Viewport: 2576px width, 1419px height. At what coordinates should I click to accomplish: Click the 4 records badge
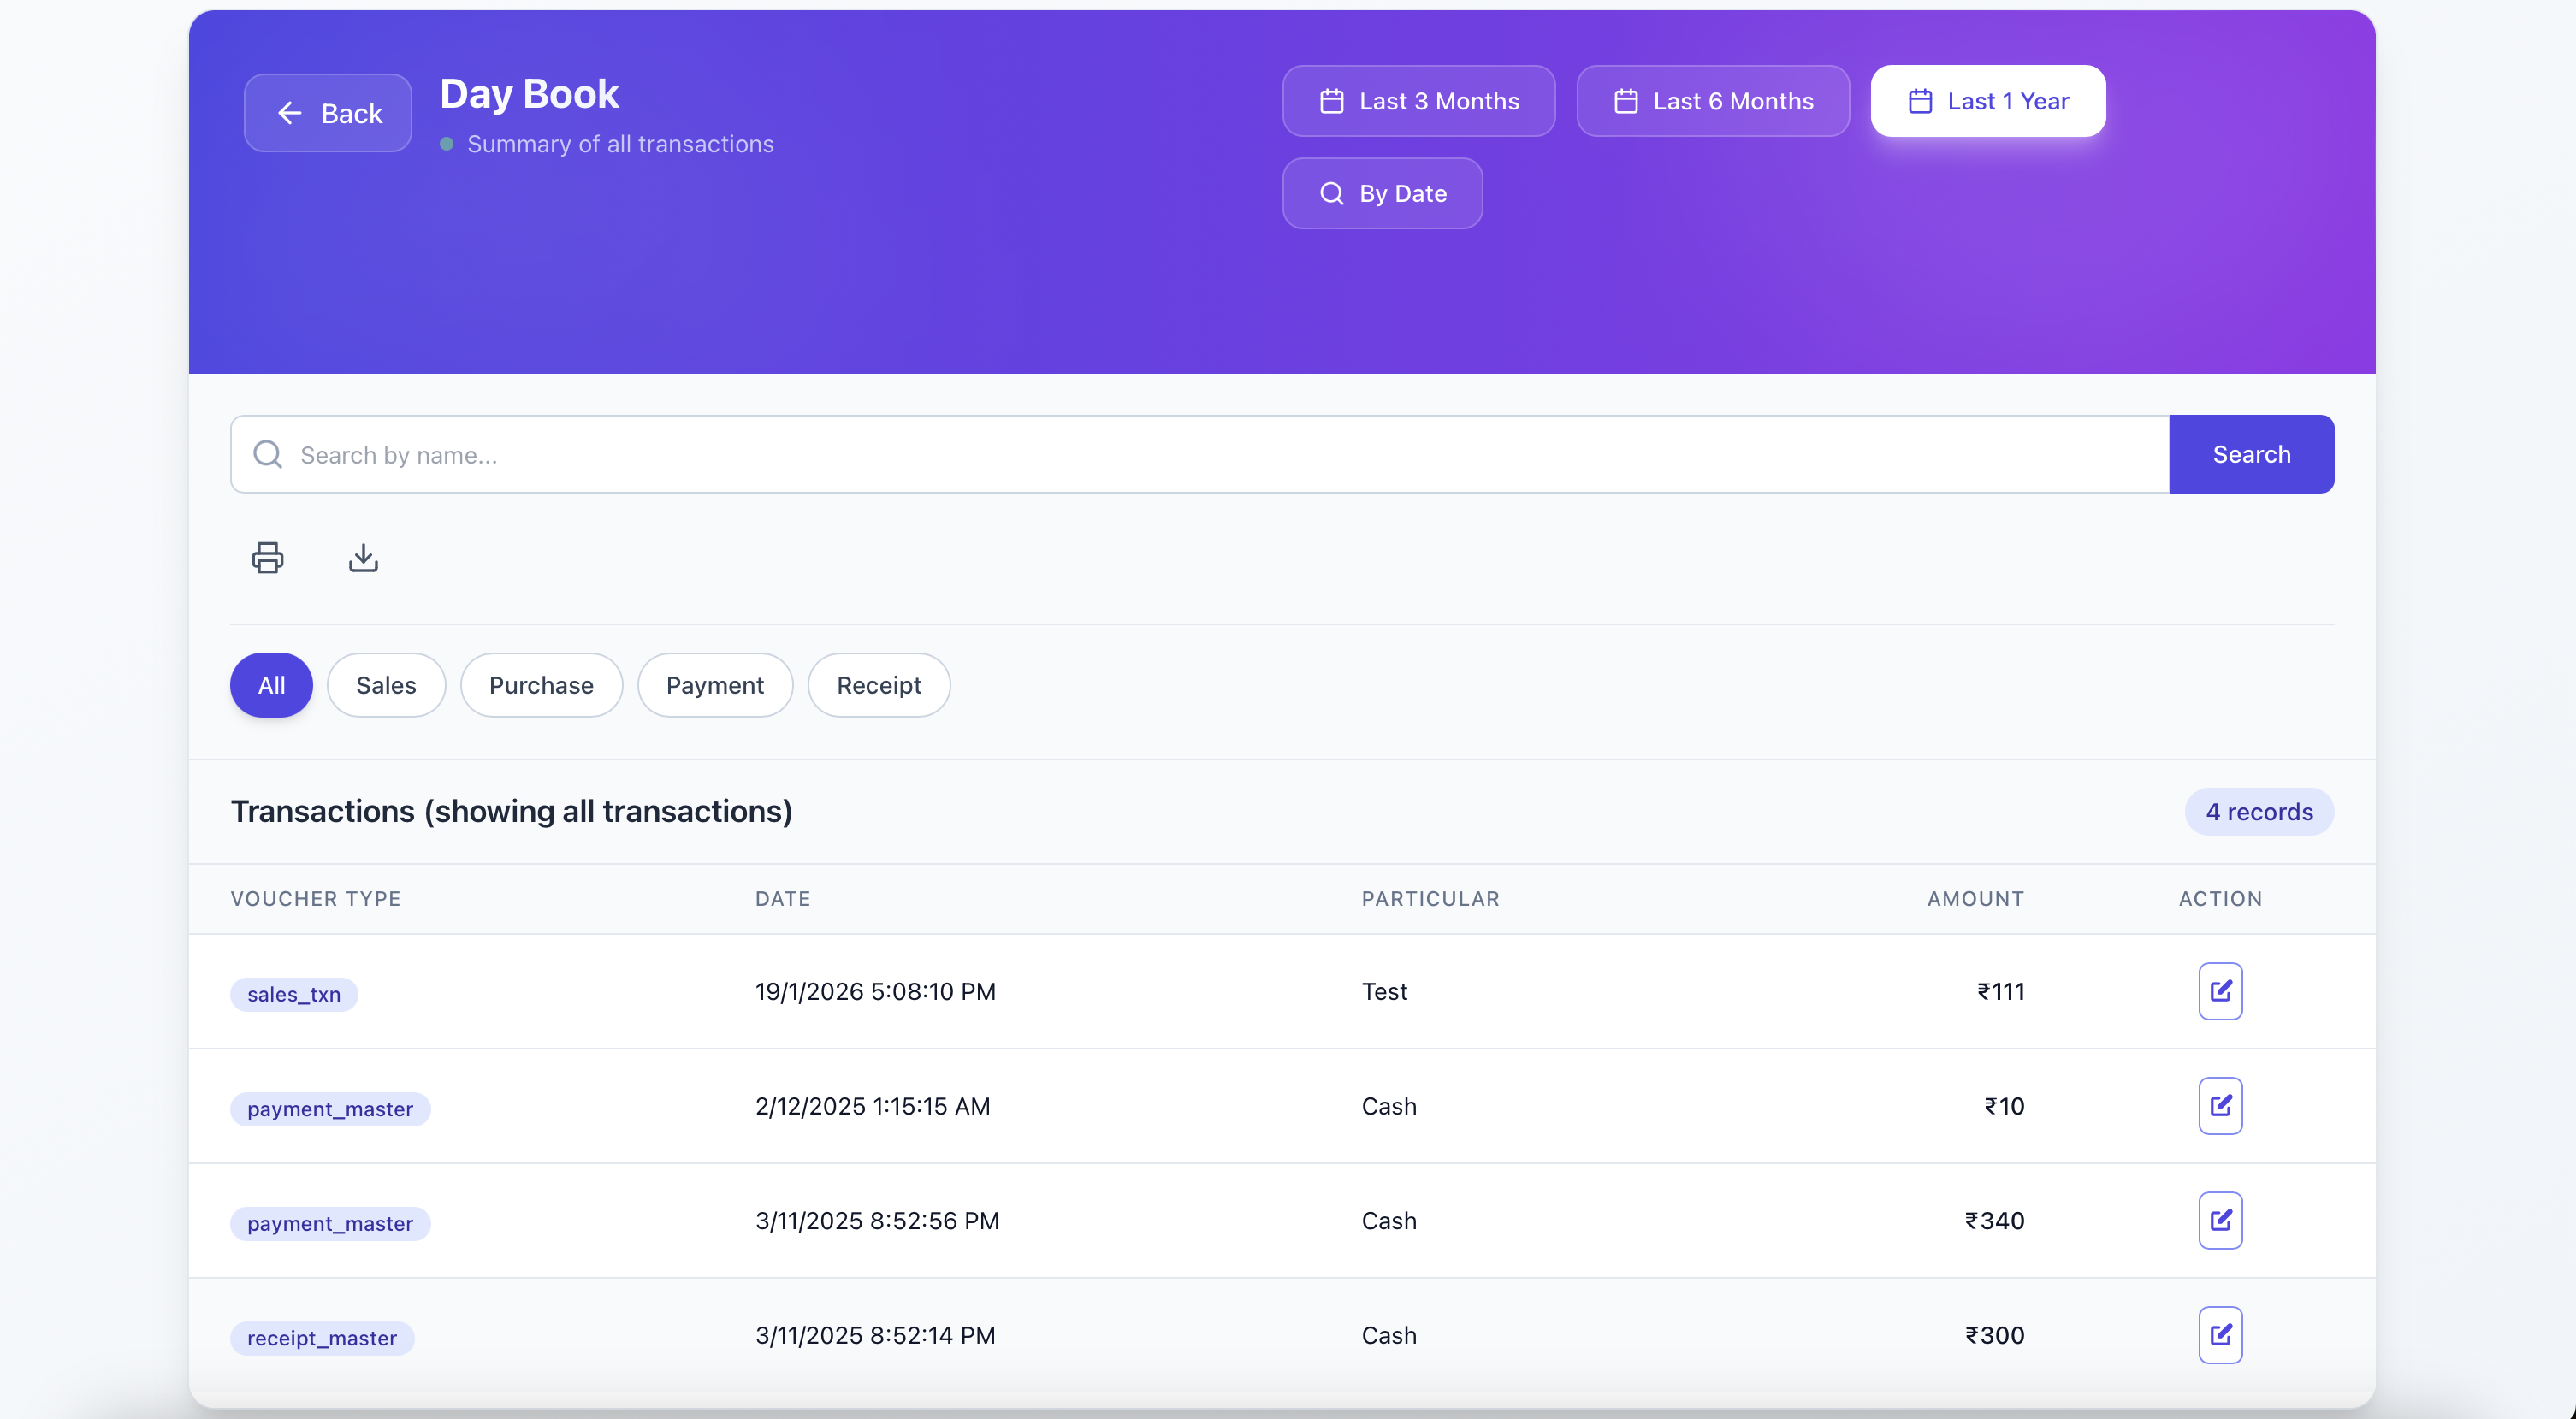pos(2258,811)
